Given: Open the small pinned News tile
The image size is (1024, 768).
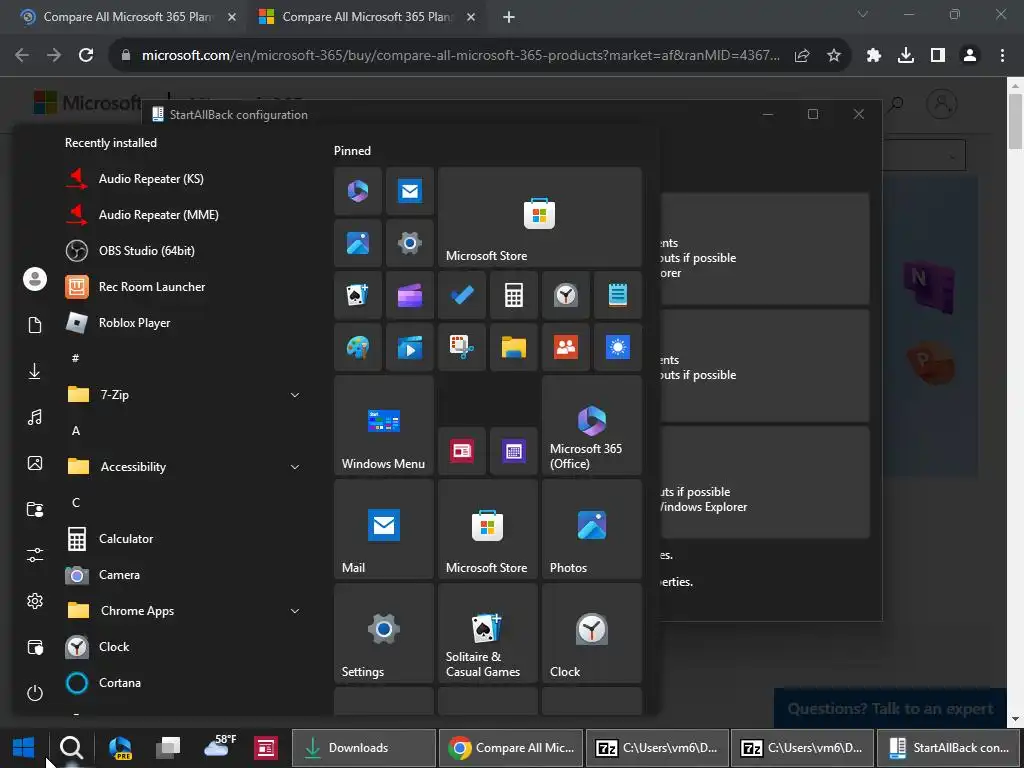Looking at the screenshot, I should (462, 451).
